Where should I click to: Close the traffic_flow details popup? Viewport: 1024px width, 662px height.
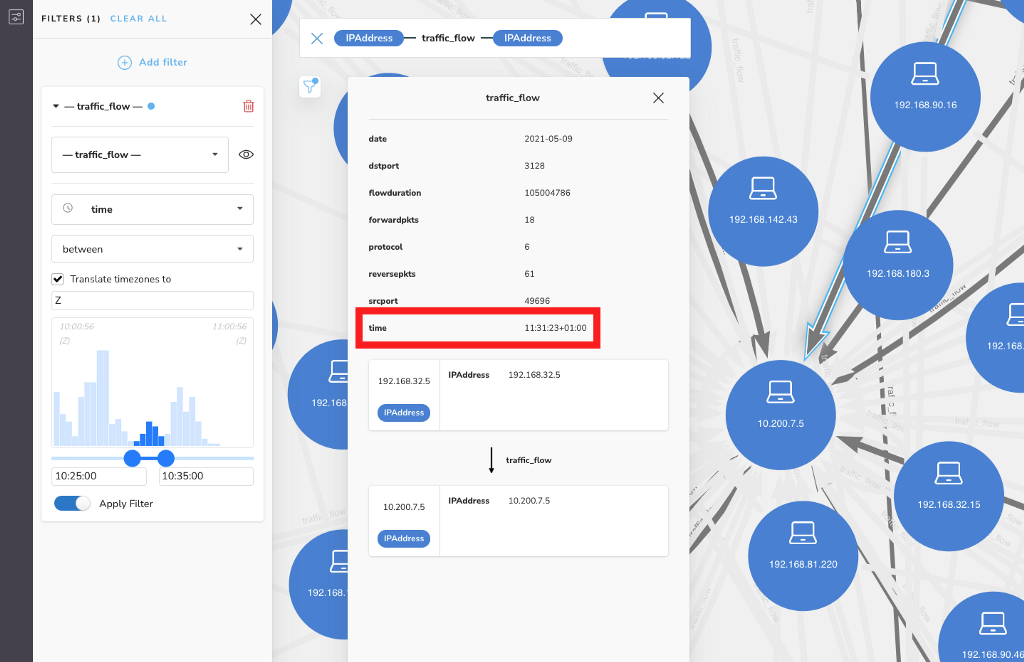(658, 98)
